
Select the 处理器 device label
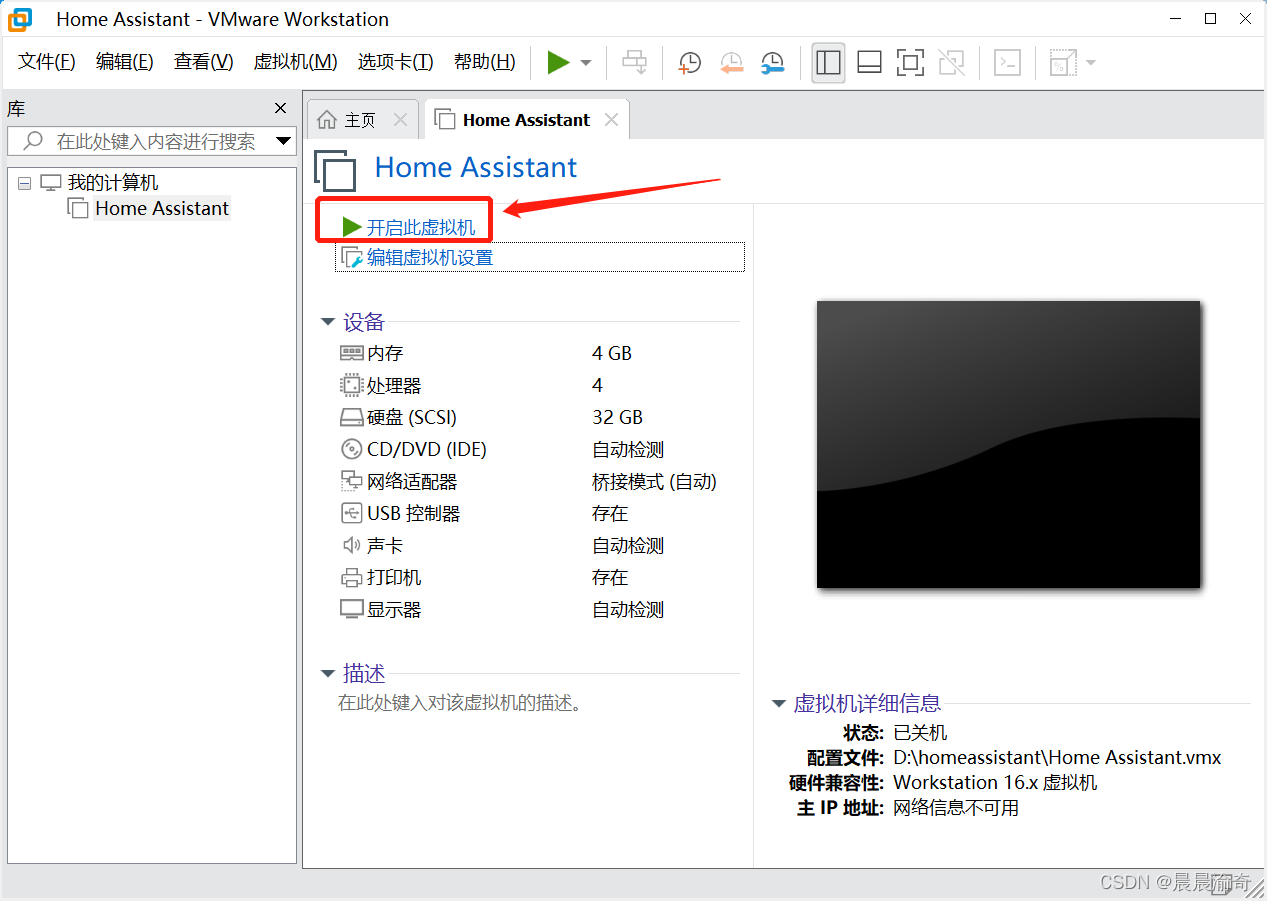[394, 385]
